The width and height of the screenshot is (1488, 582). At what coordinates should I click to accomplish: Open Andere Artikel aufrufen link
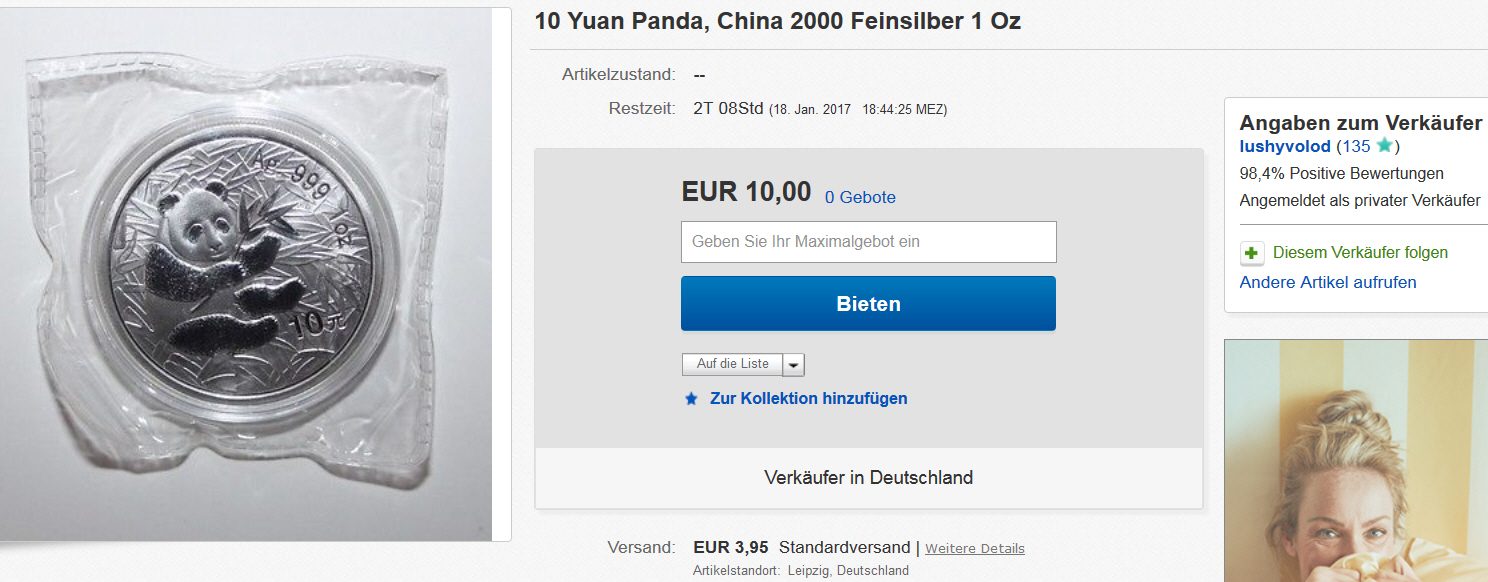(1328, 282)
